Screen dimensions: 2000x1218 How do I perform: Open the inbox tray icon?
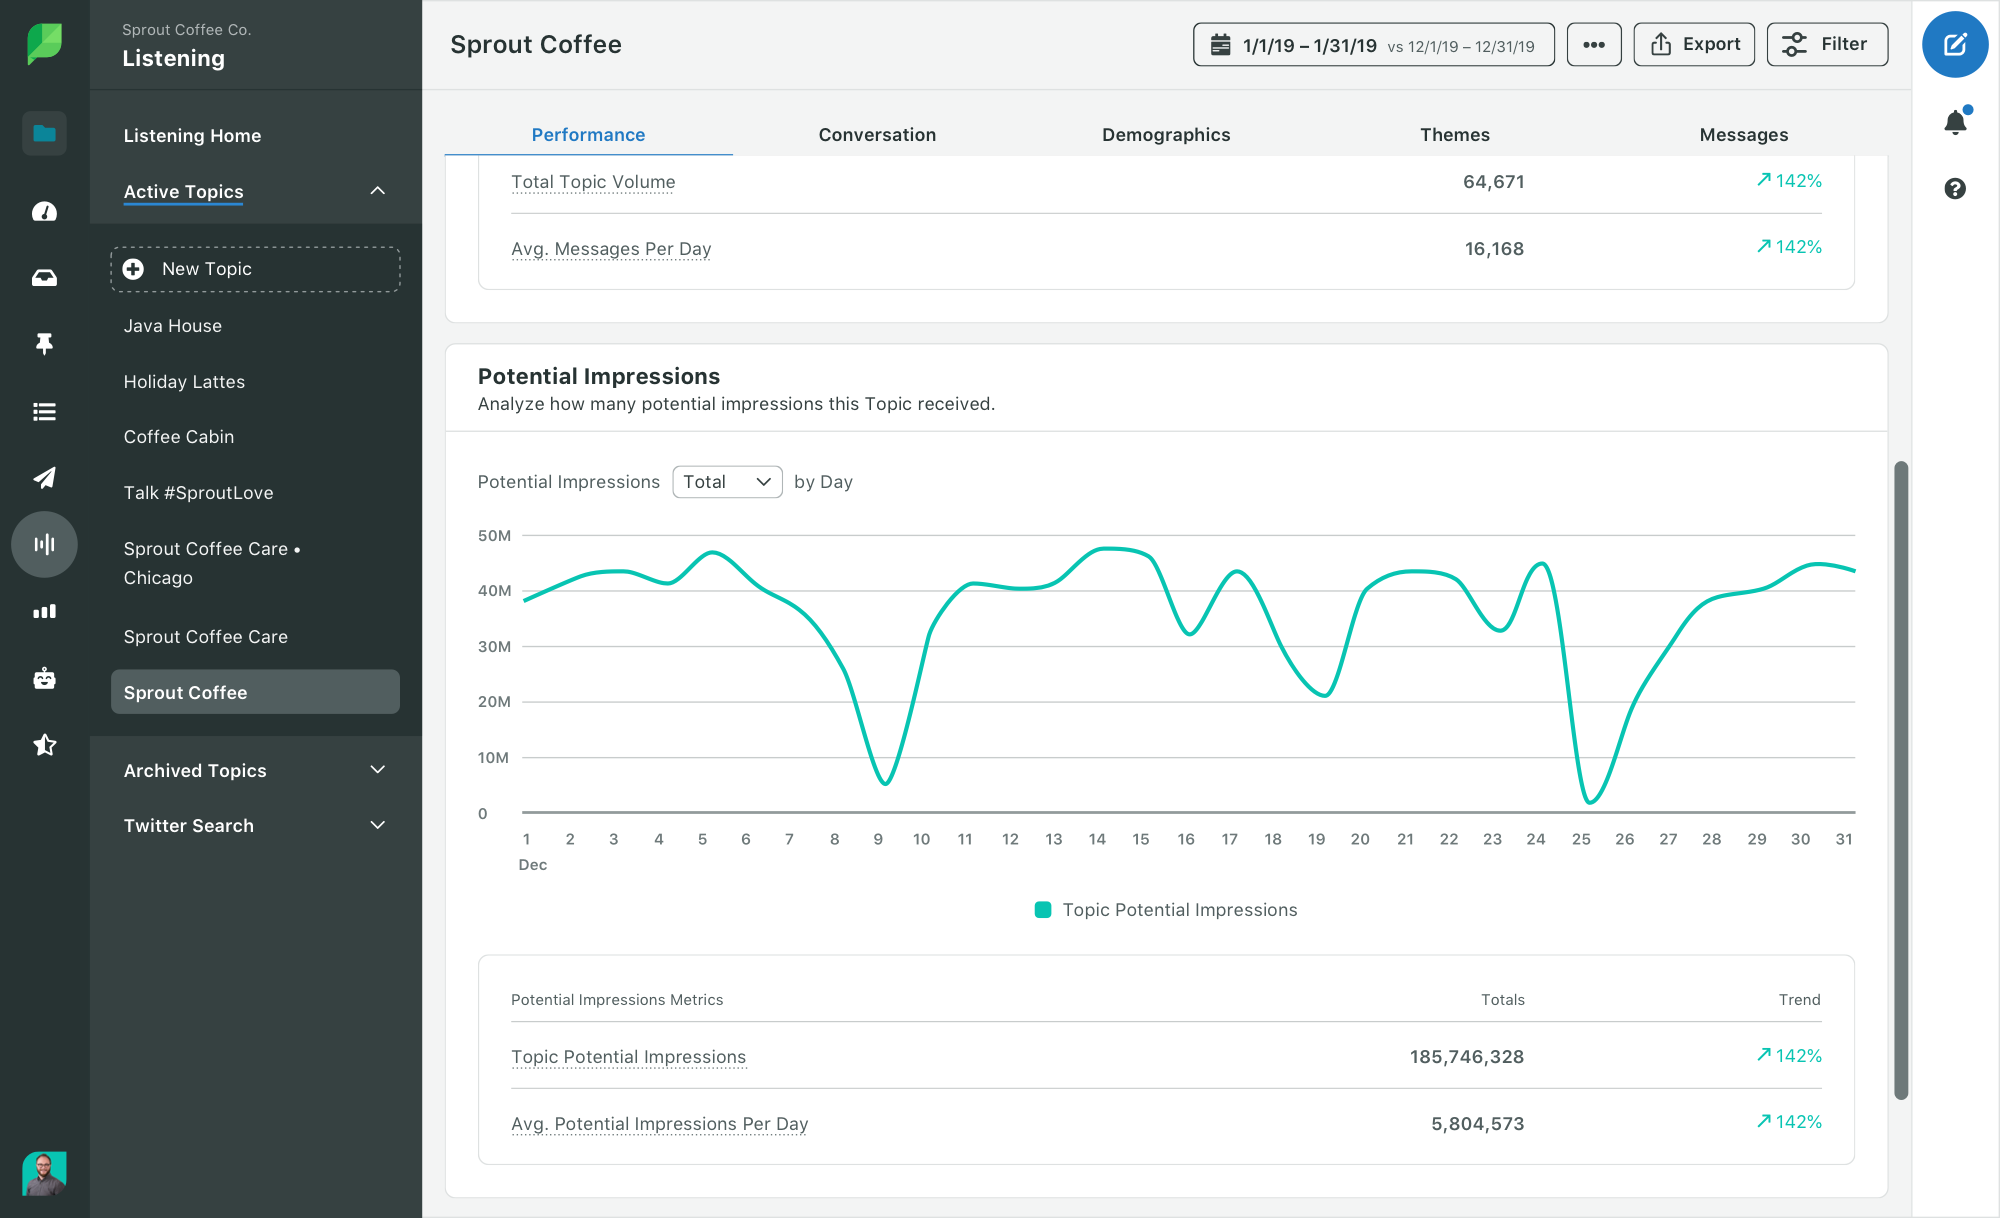(44, 278)
